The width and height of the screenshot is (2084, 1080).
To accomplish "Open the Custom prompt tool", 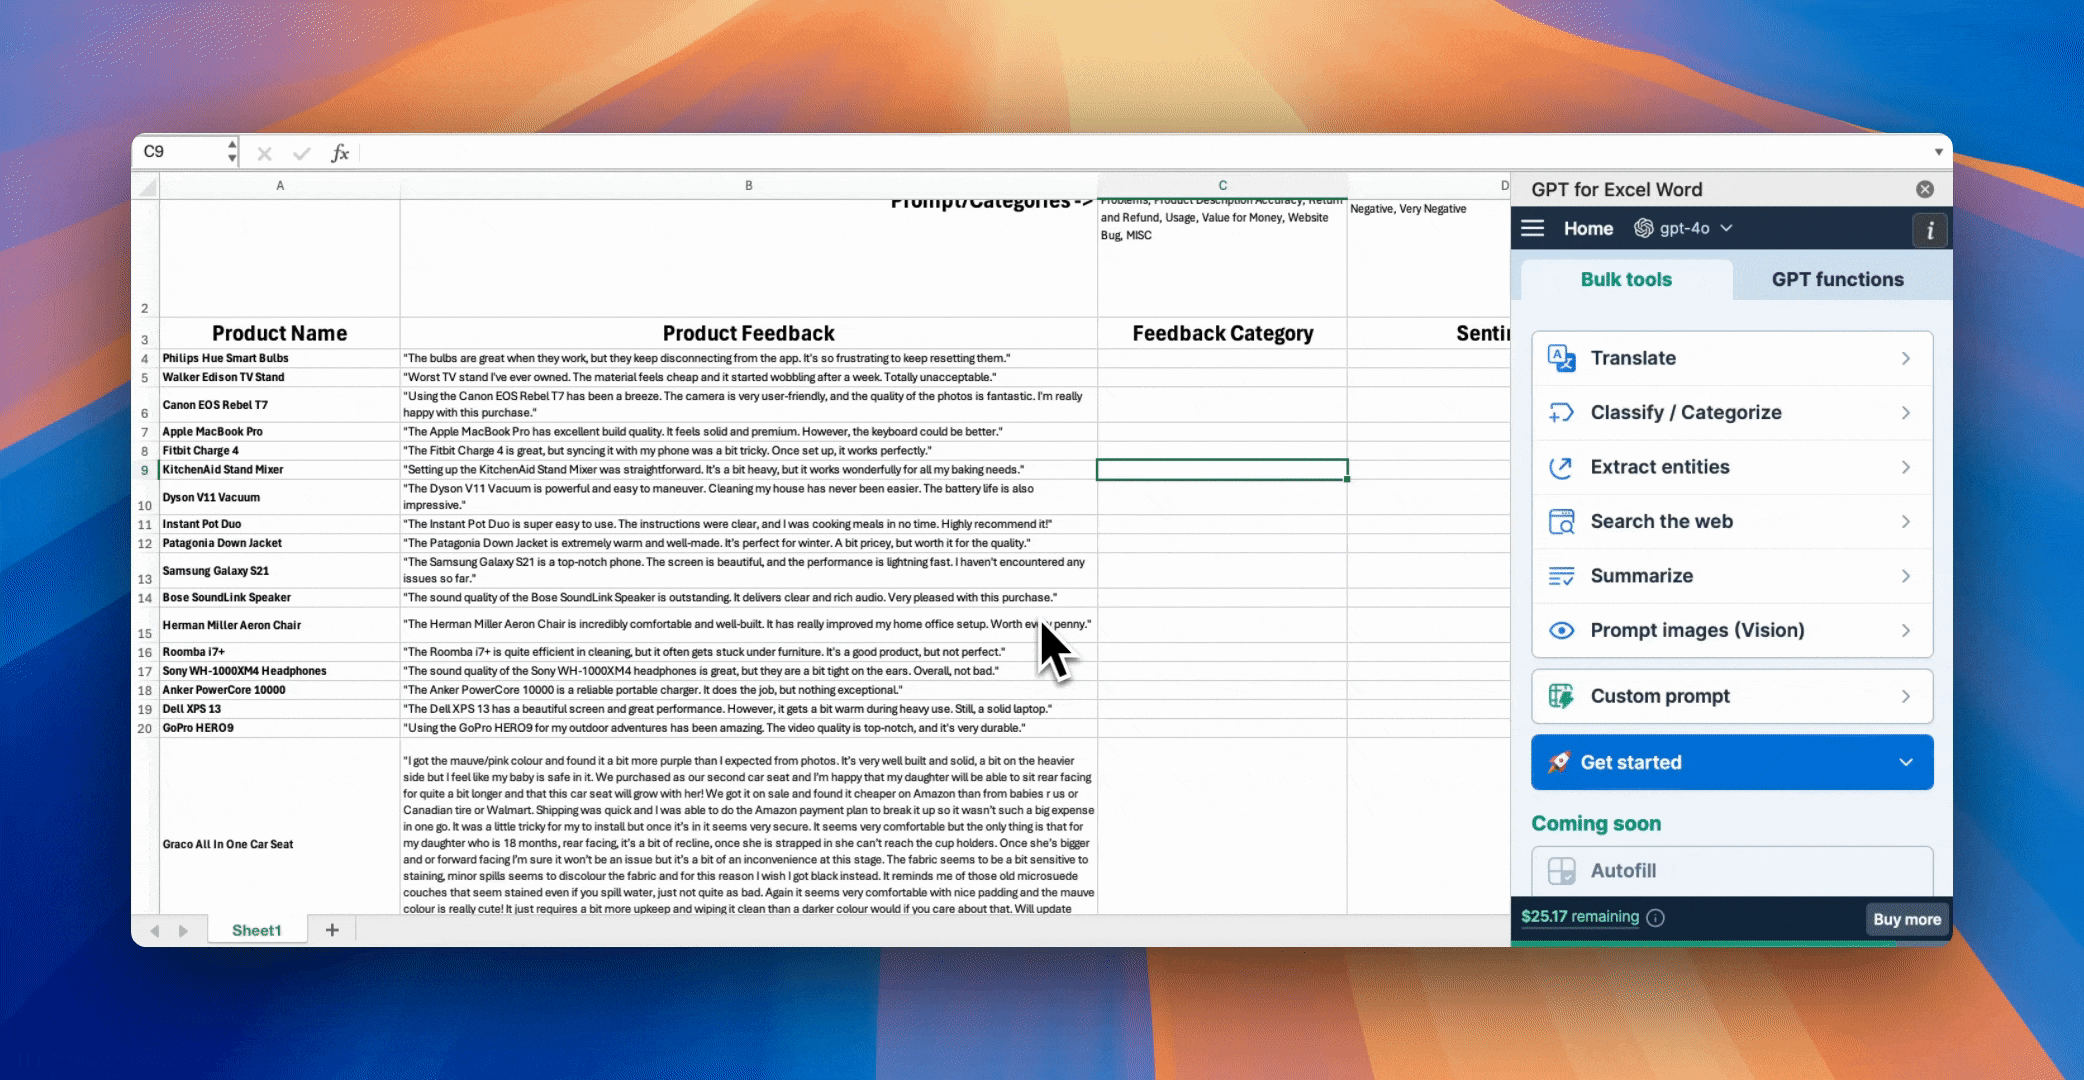I will tap(1732, 696).
